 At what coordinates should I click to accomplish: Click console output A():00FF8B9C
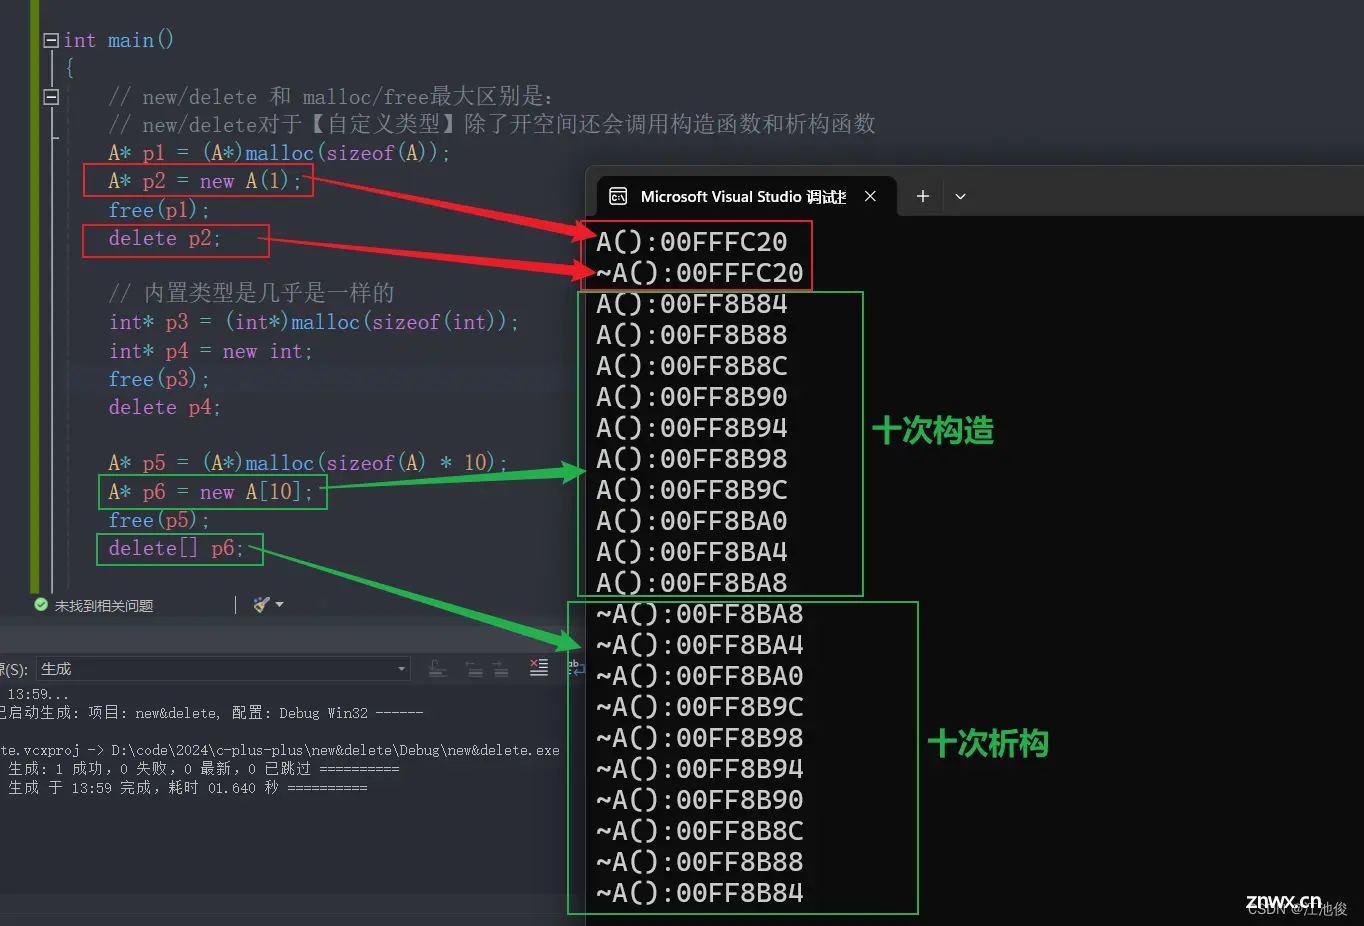coord(692,490)
